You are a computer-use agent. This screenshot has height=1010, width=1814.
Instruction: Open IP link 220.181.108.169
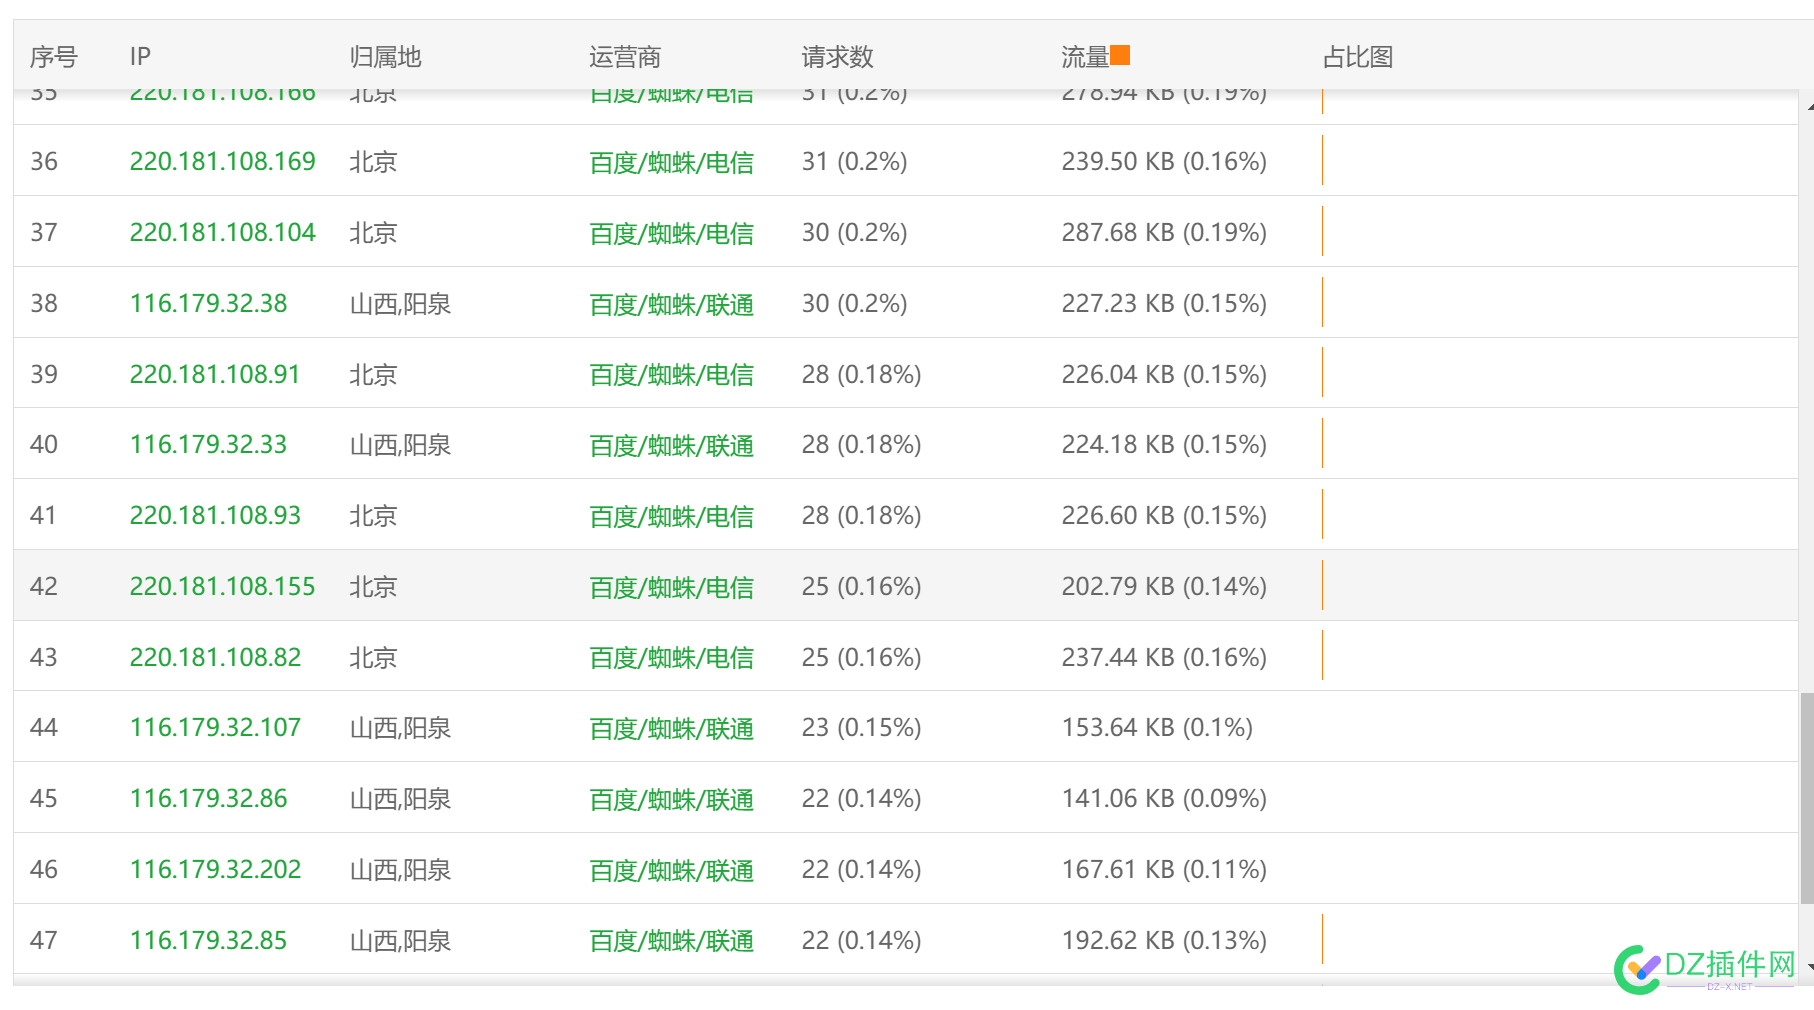point(223,161)
